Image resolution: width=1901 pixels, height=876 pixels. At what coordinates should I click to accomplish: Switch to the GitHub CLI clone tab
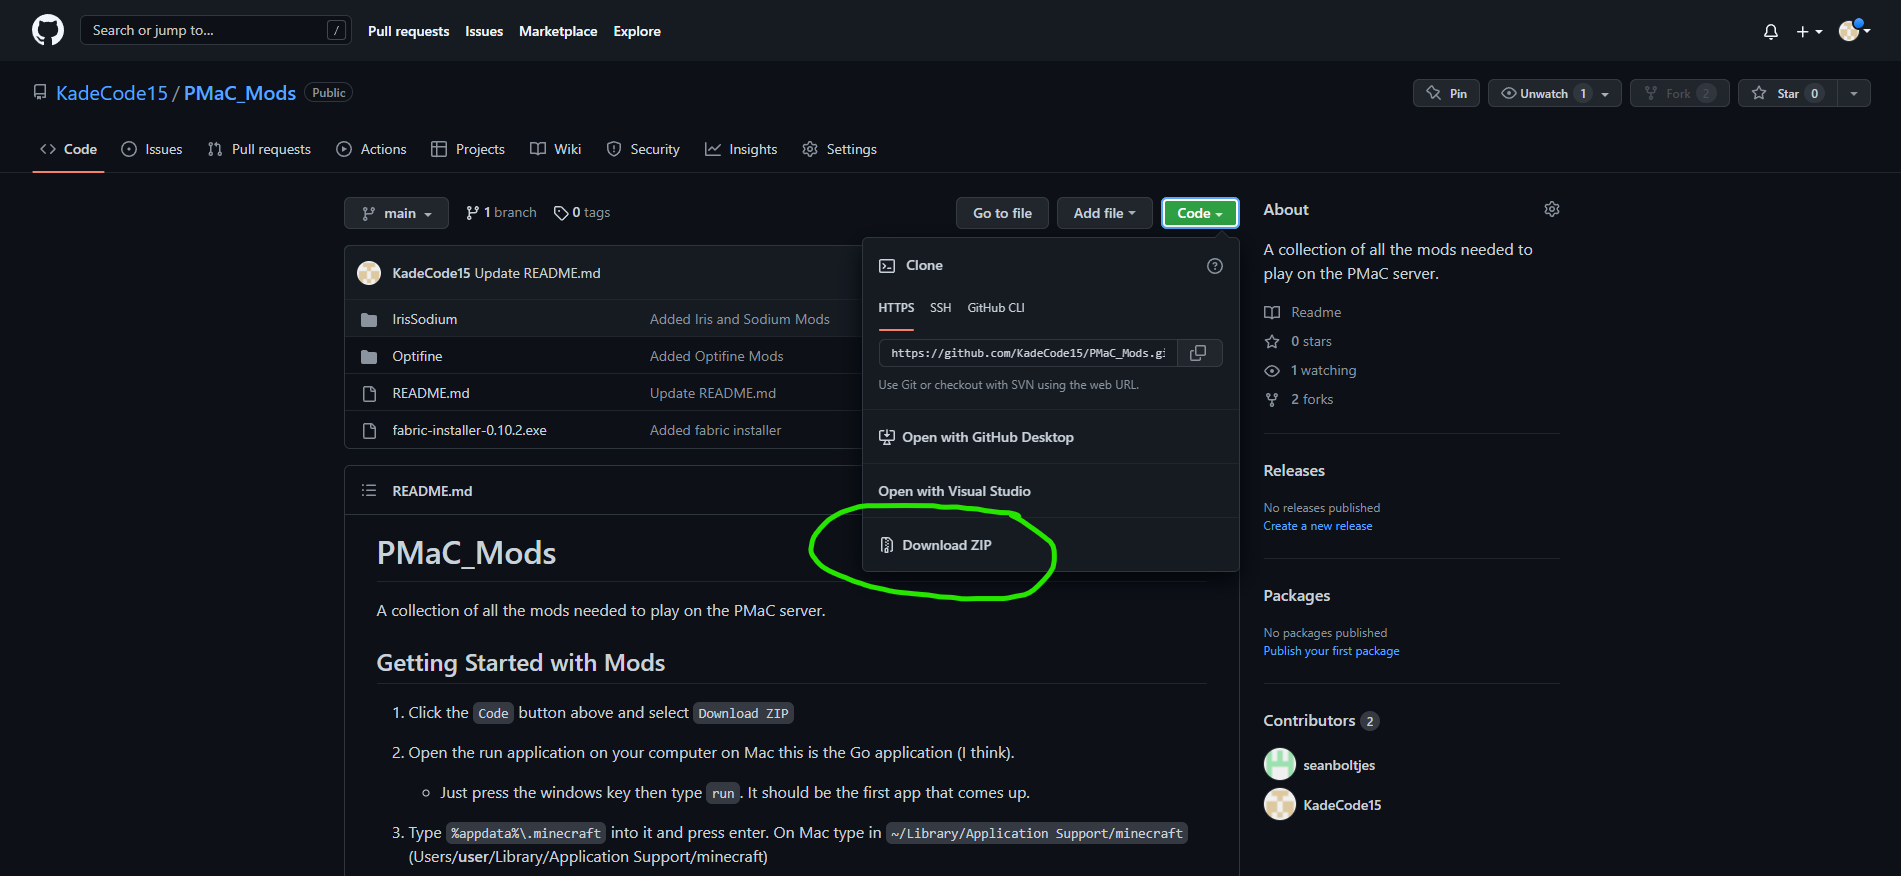coord(996,308)
